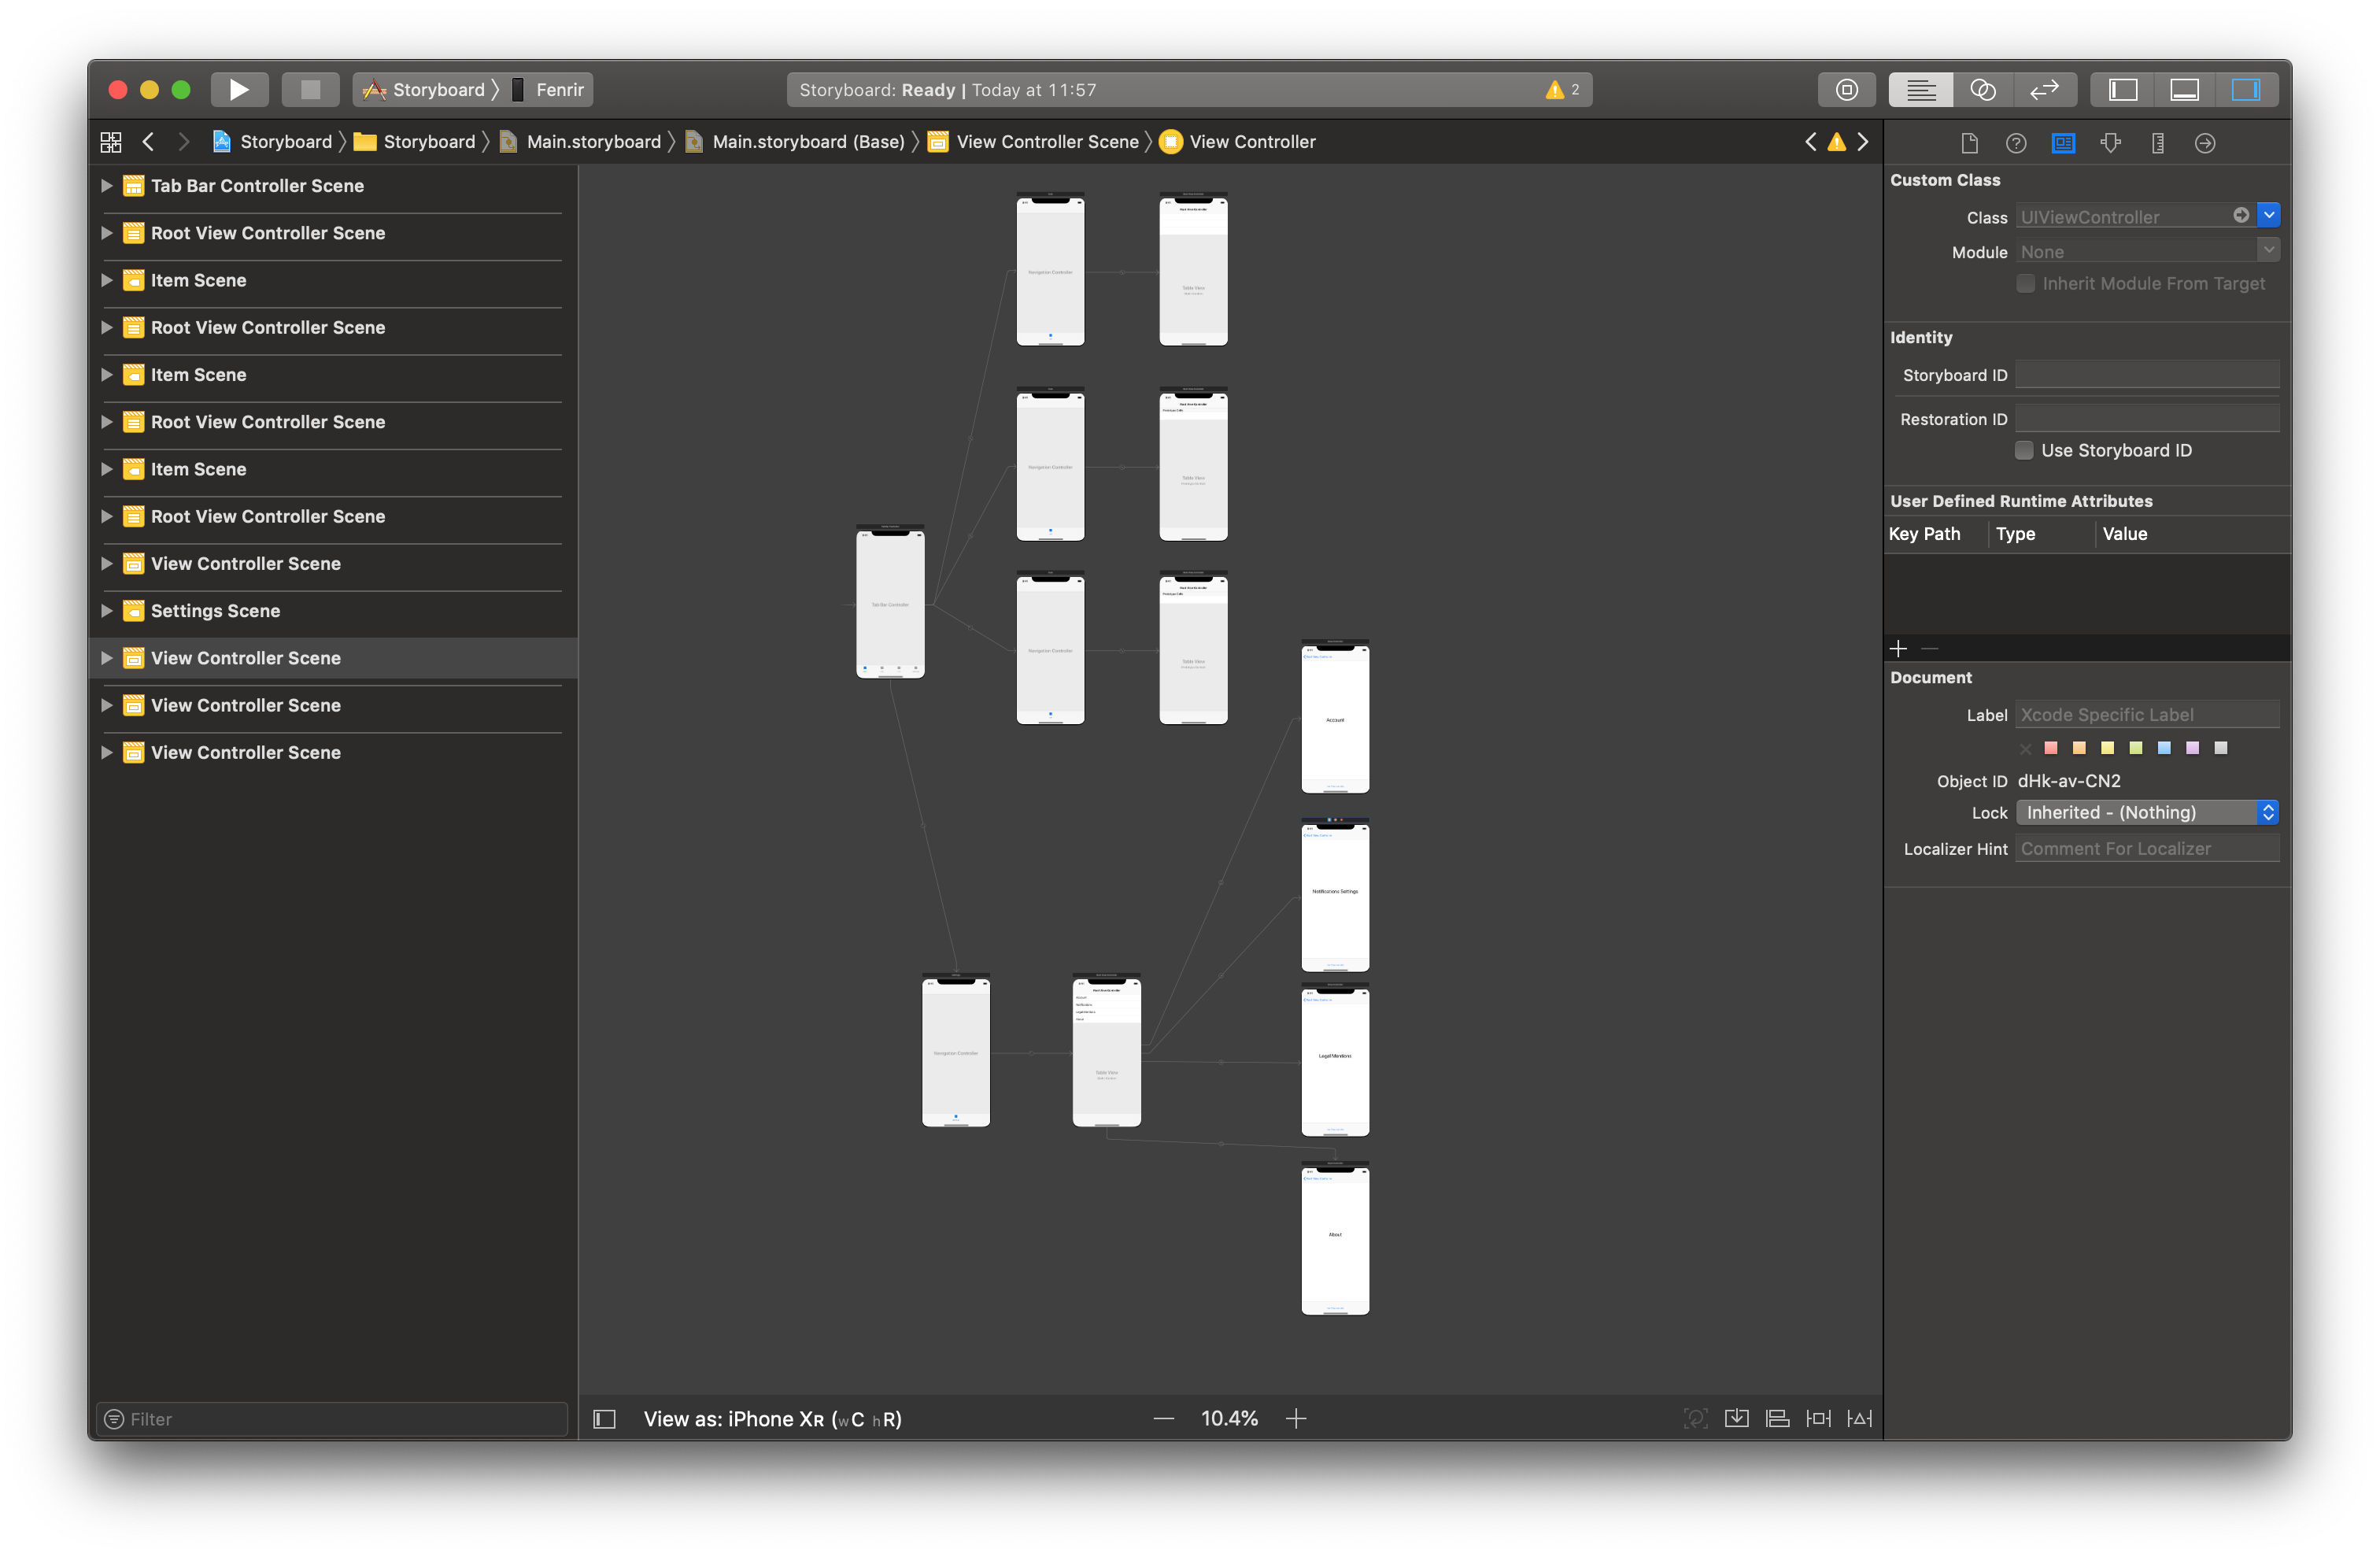Click the View as: iPhone XR button
The width and height of the screenshot is (2380, 1557).
(772, 1418)
